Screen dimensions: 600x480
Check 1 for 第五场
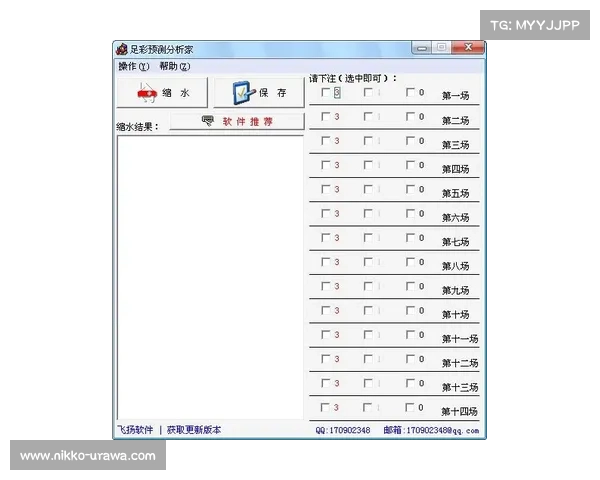pos(368,189)
